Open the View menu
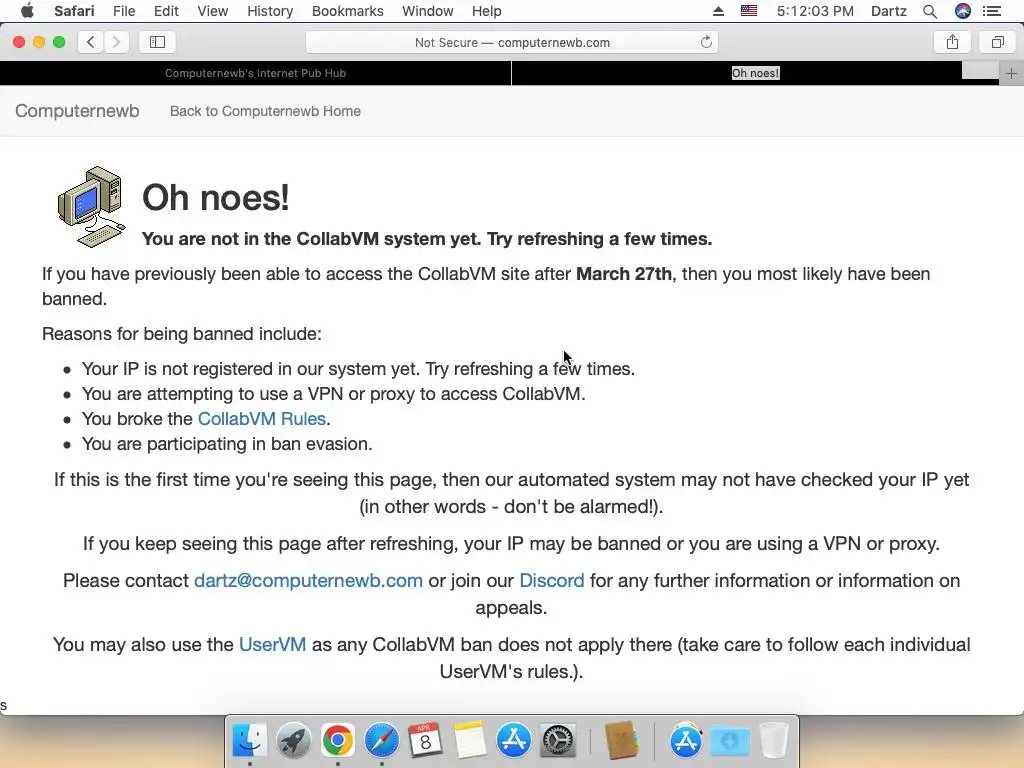Image resolution: width=1024 pixels, height=768 pixels. click(212, 11)
